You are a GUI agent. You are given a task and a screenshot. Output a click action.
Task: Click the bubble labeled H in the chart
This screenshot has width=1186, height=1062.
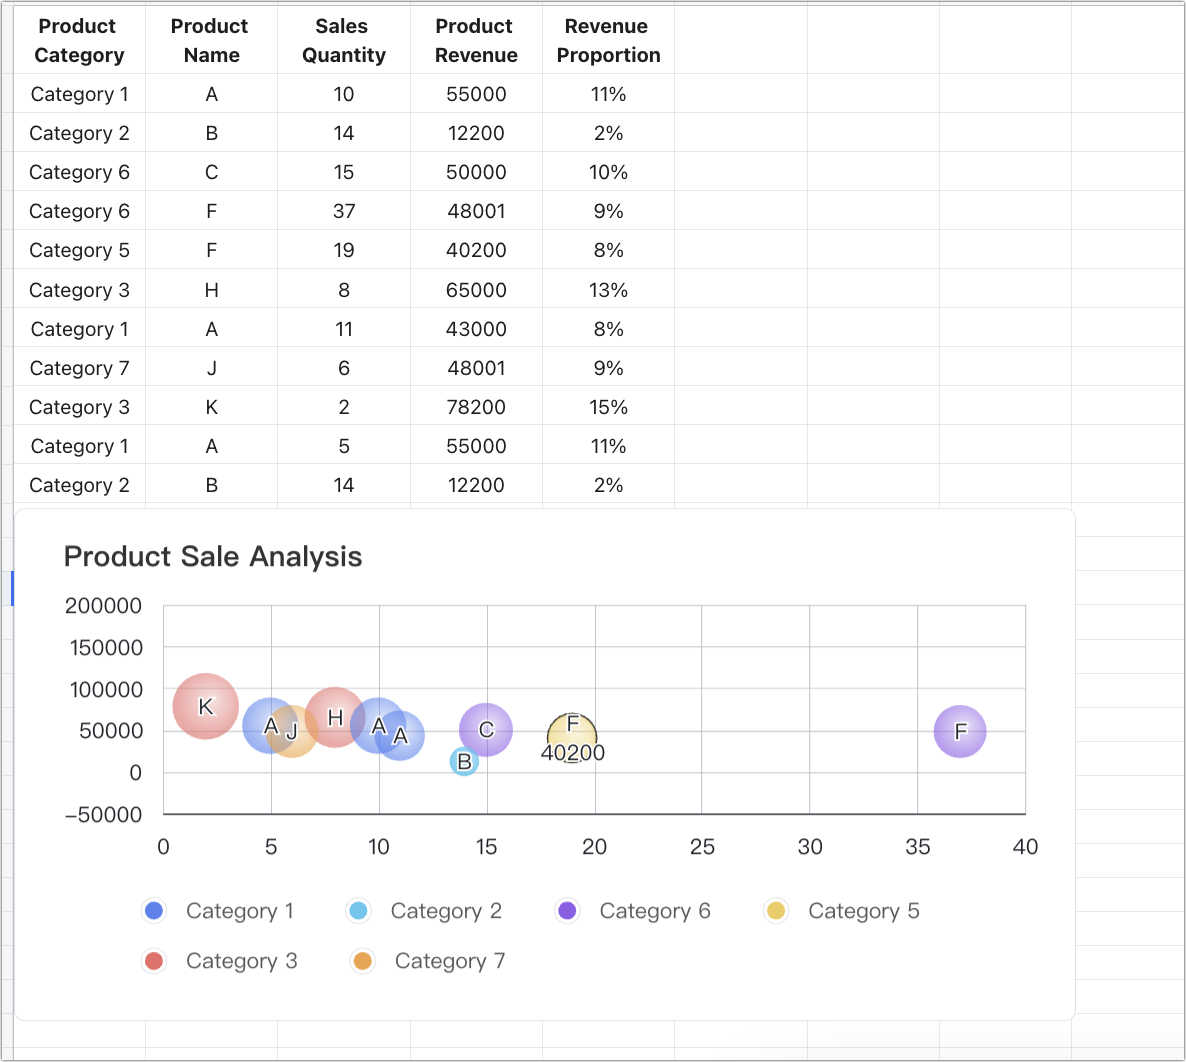point(335,717)
